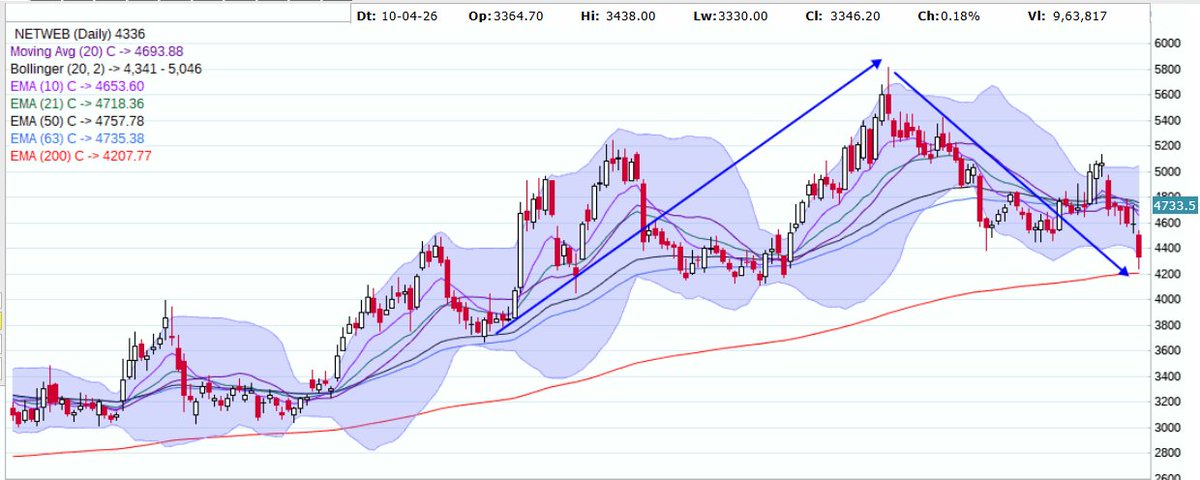The image size is (1200, 480).
Task: Click the 5400 price axis label
Action: point(1168,120)
